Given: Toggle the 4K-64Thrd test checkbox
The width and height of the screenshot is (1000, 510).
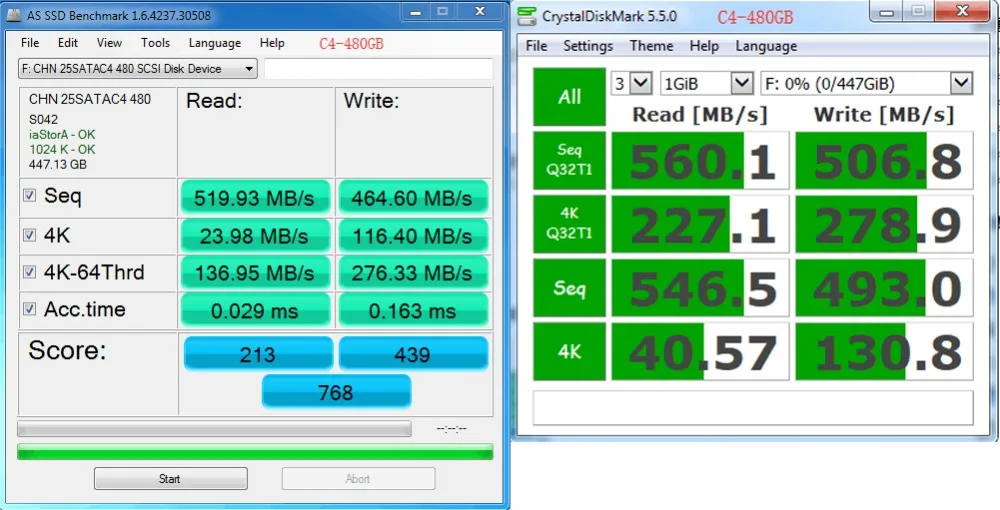Looking at the screenshot, I should [29, 272].
